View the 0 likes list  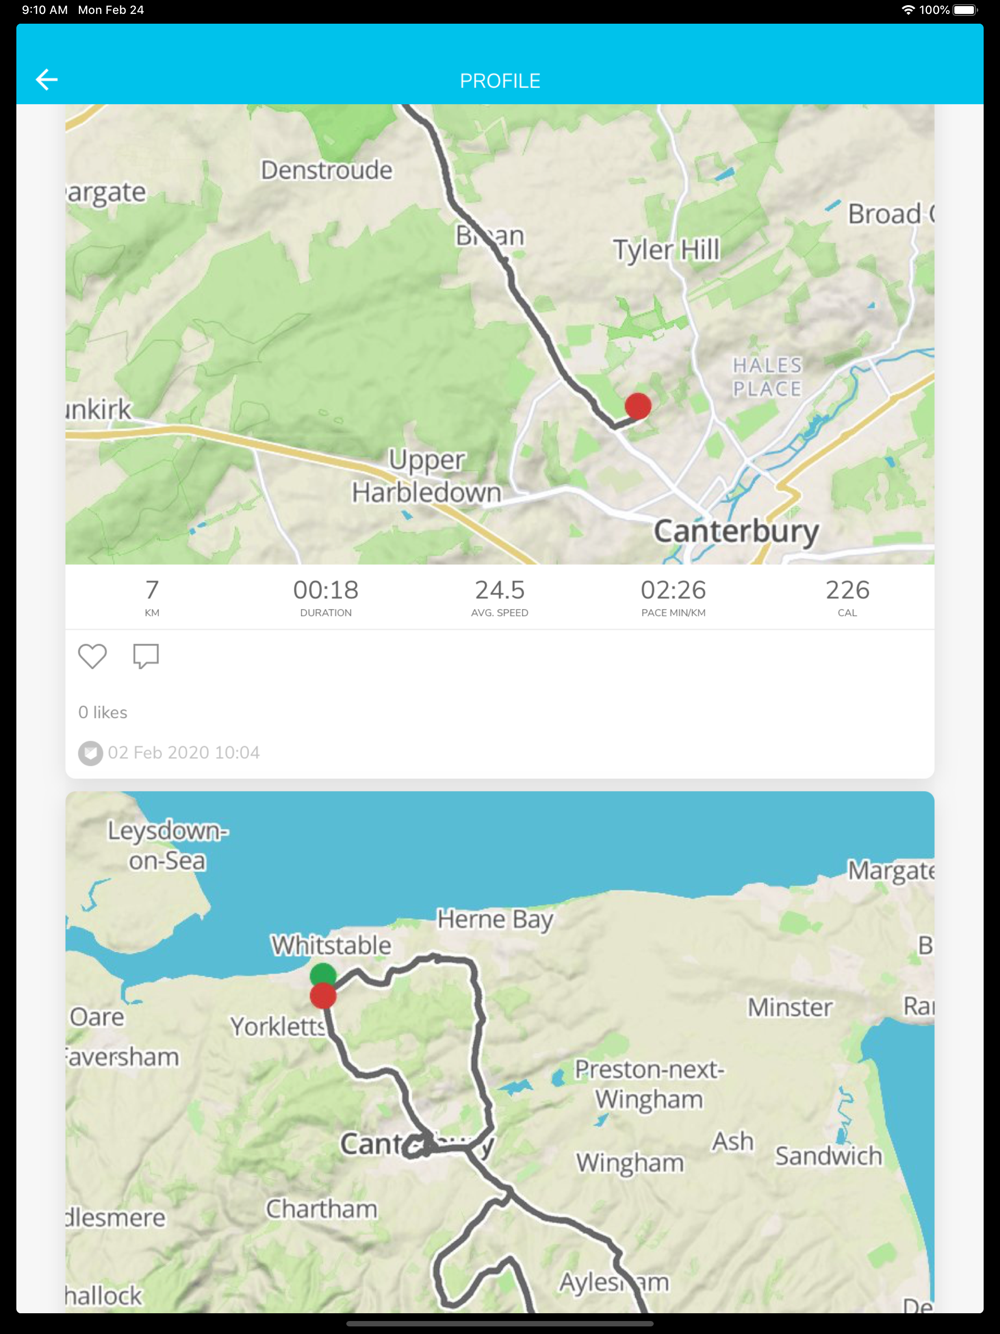pyautogui.click(x=103, y=712)
